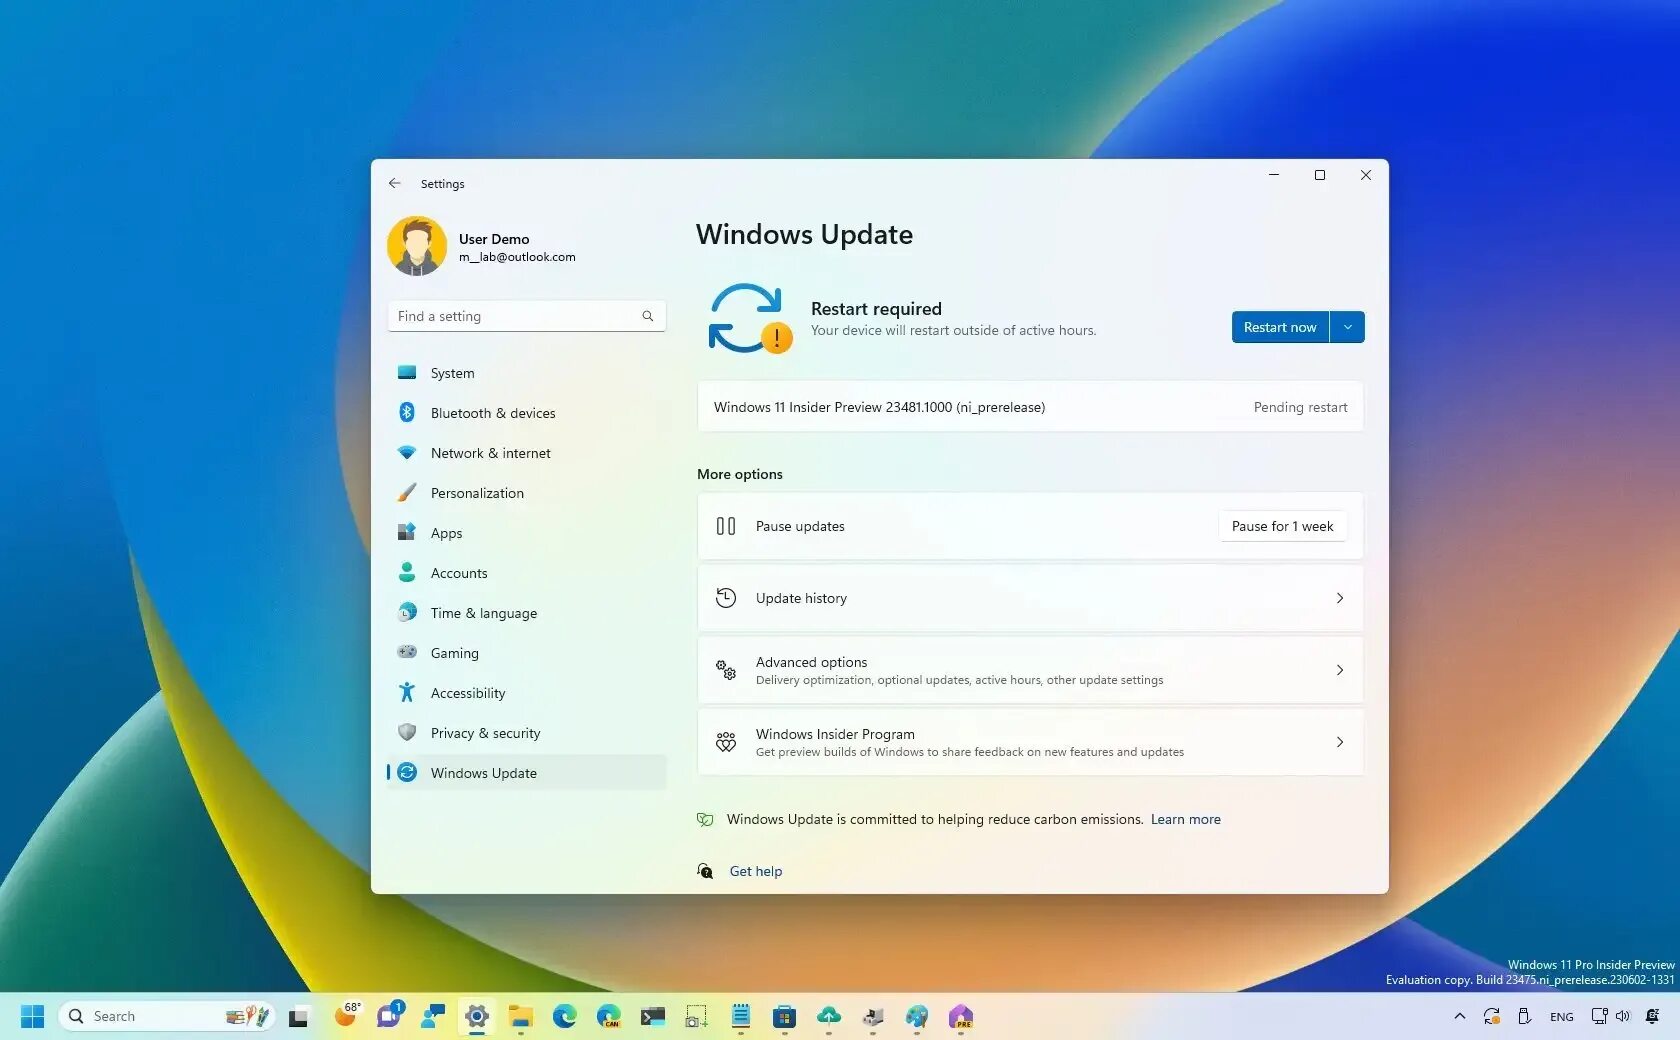
Task: Click the Safely Remove Hardware USB tray icon
Action: coord(1524,1016)
